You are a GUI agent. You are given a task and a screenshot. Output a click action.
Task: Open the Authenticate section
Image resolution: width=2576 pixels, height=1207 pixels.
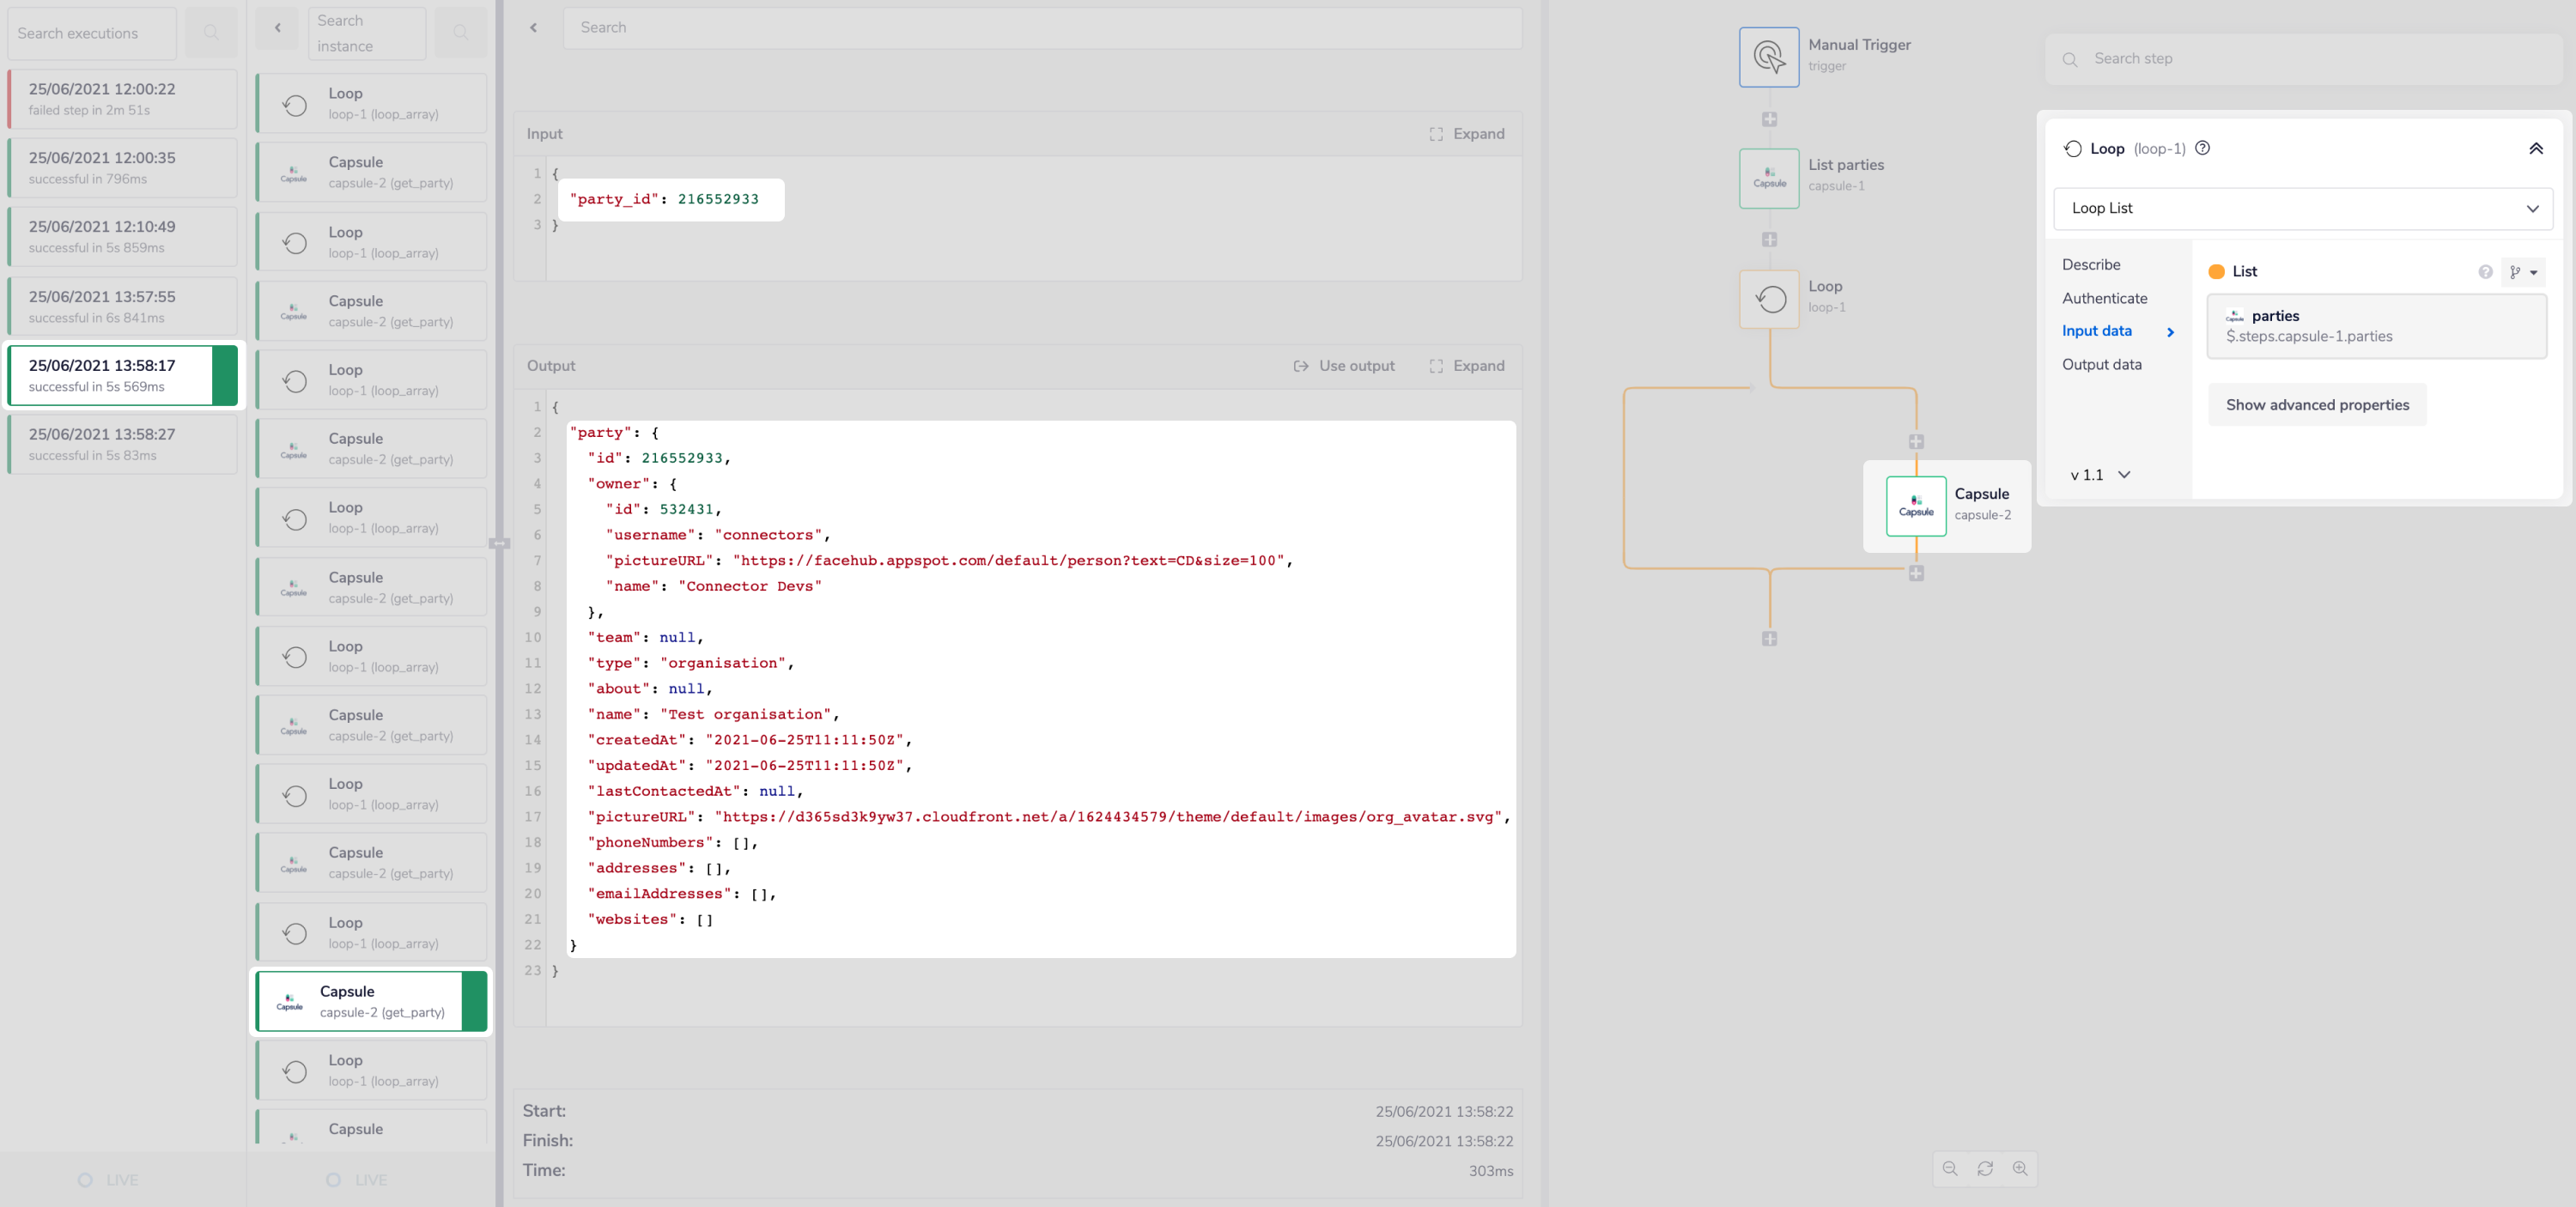pos(2104,298)
